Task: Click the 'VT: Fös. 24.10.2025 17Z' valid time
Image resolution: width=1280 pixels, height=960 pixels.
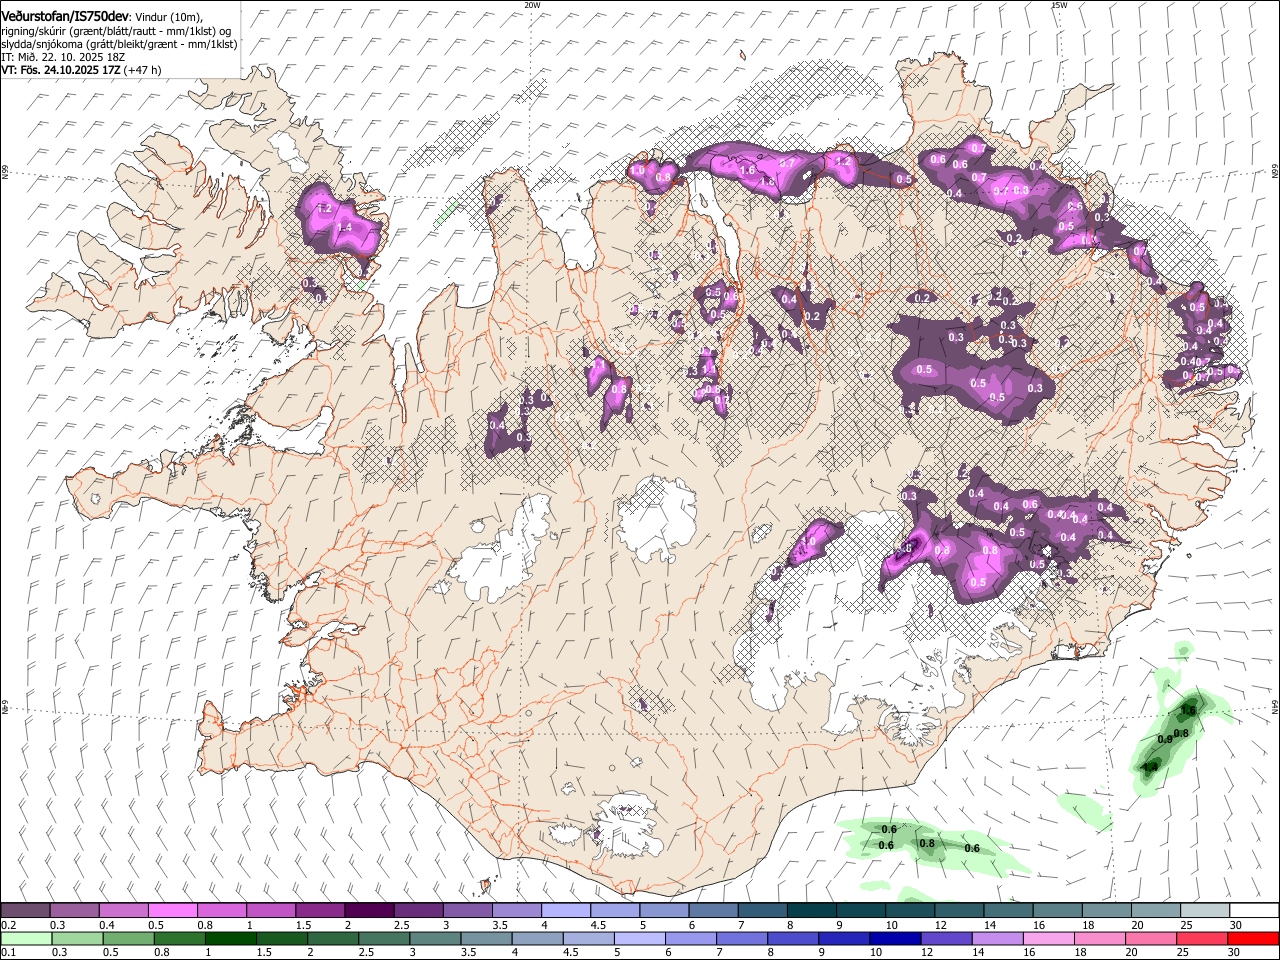Action: point(61,70)
